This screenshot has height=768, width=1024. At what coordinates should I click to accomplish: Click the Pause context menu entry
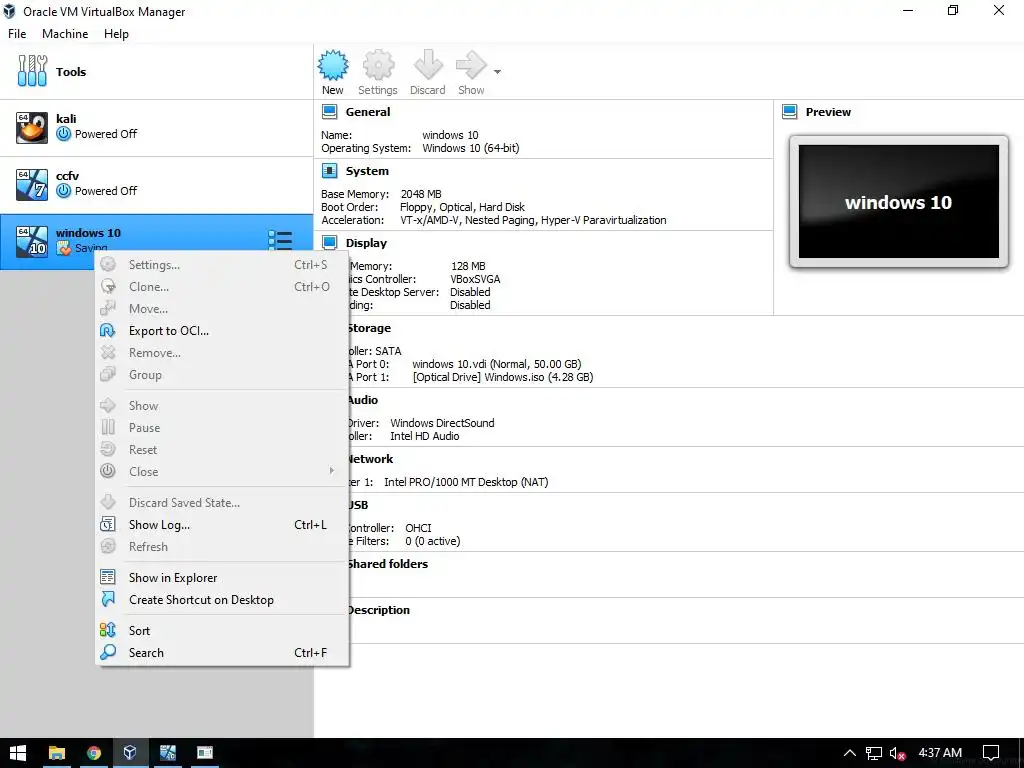[x=222, y=428]
